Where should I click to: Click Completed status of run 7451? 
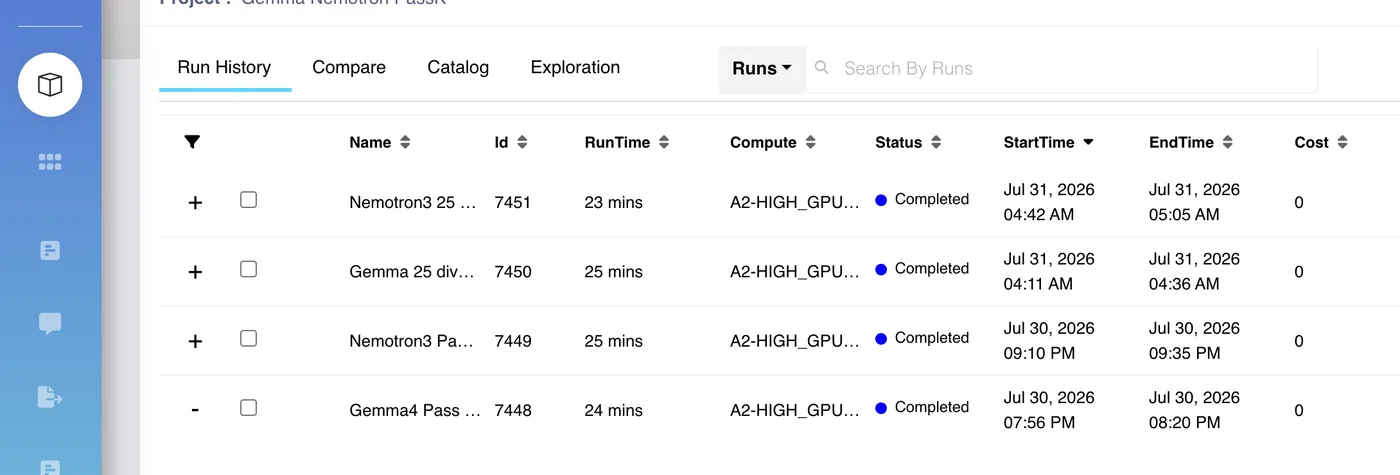tap(922, 199)
